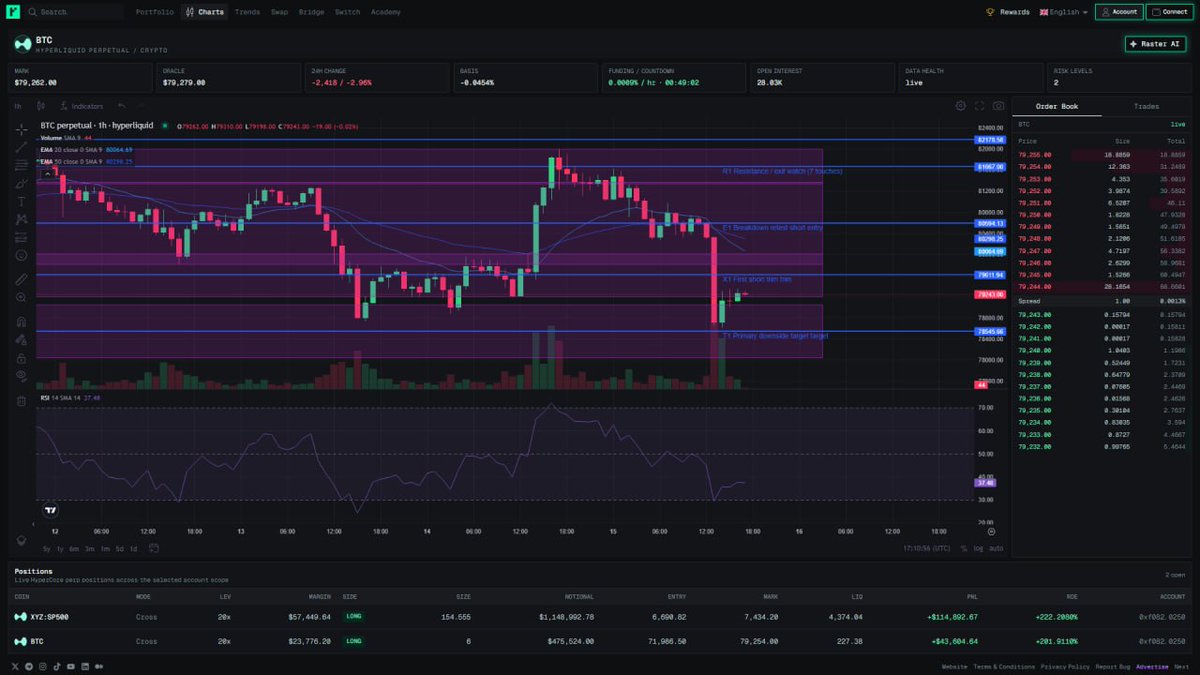
Task: Open go-to-date calendar icon
Action: point(154,548)
